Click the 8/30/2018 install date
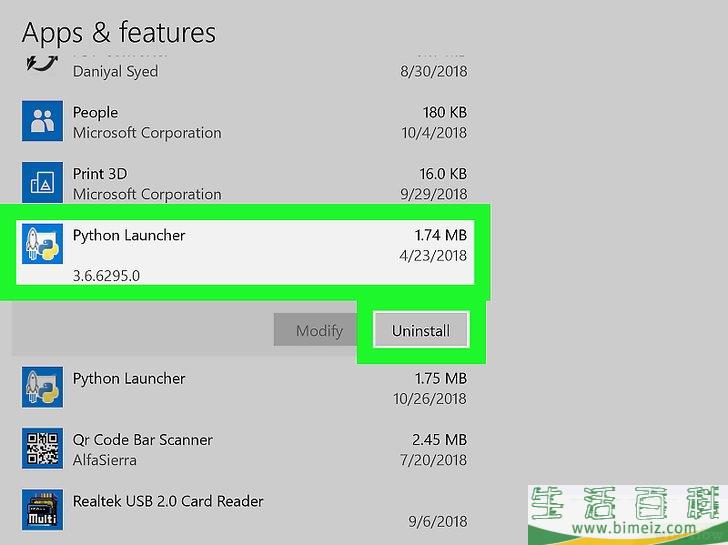This screenshot has height=545, width=728. click(434, 71)
